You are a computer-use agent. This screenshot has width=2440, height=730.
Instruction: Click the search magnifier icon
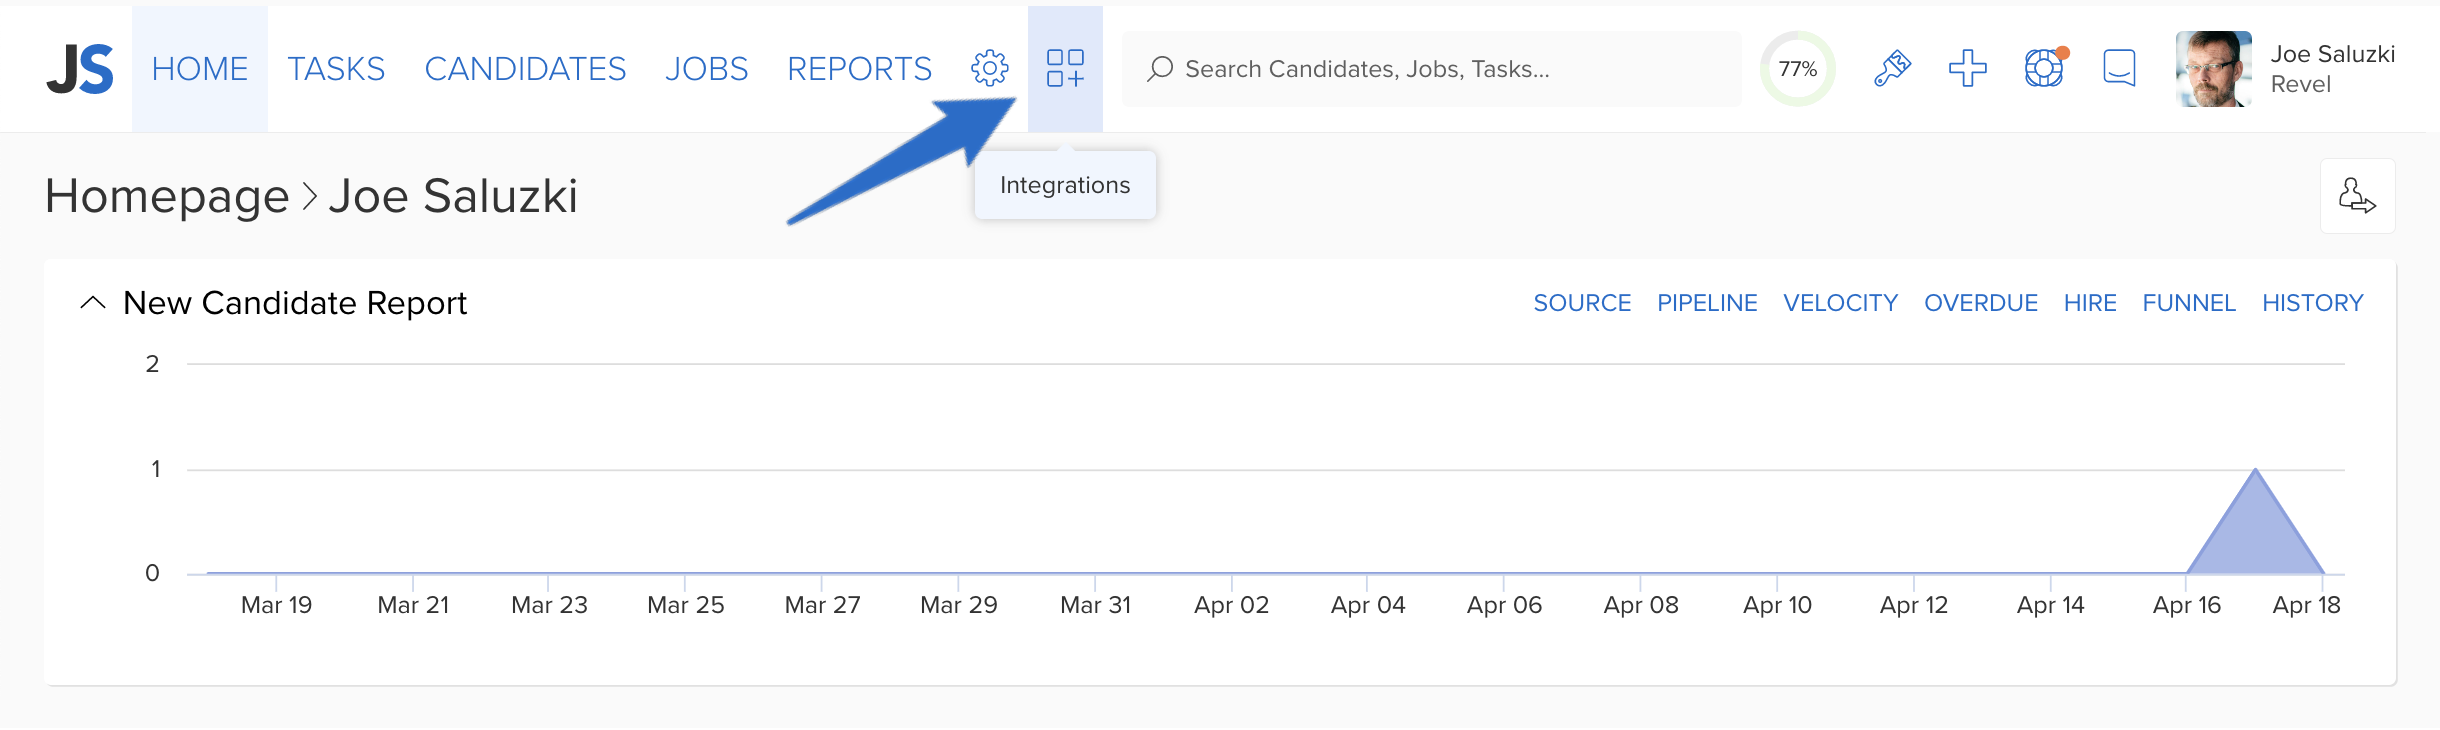click(x=1159, y=69)
